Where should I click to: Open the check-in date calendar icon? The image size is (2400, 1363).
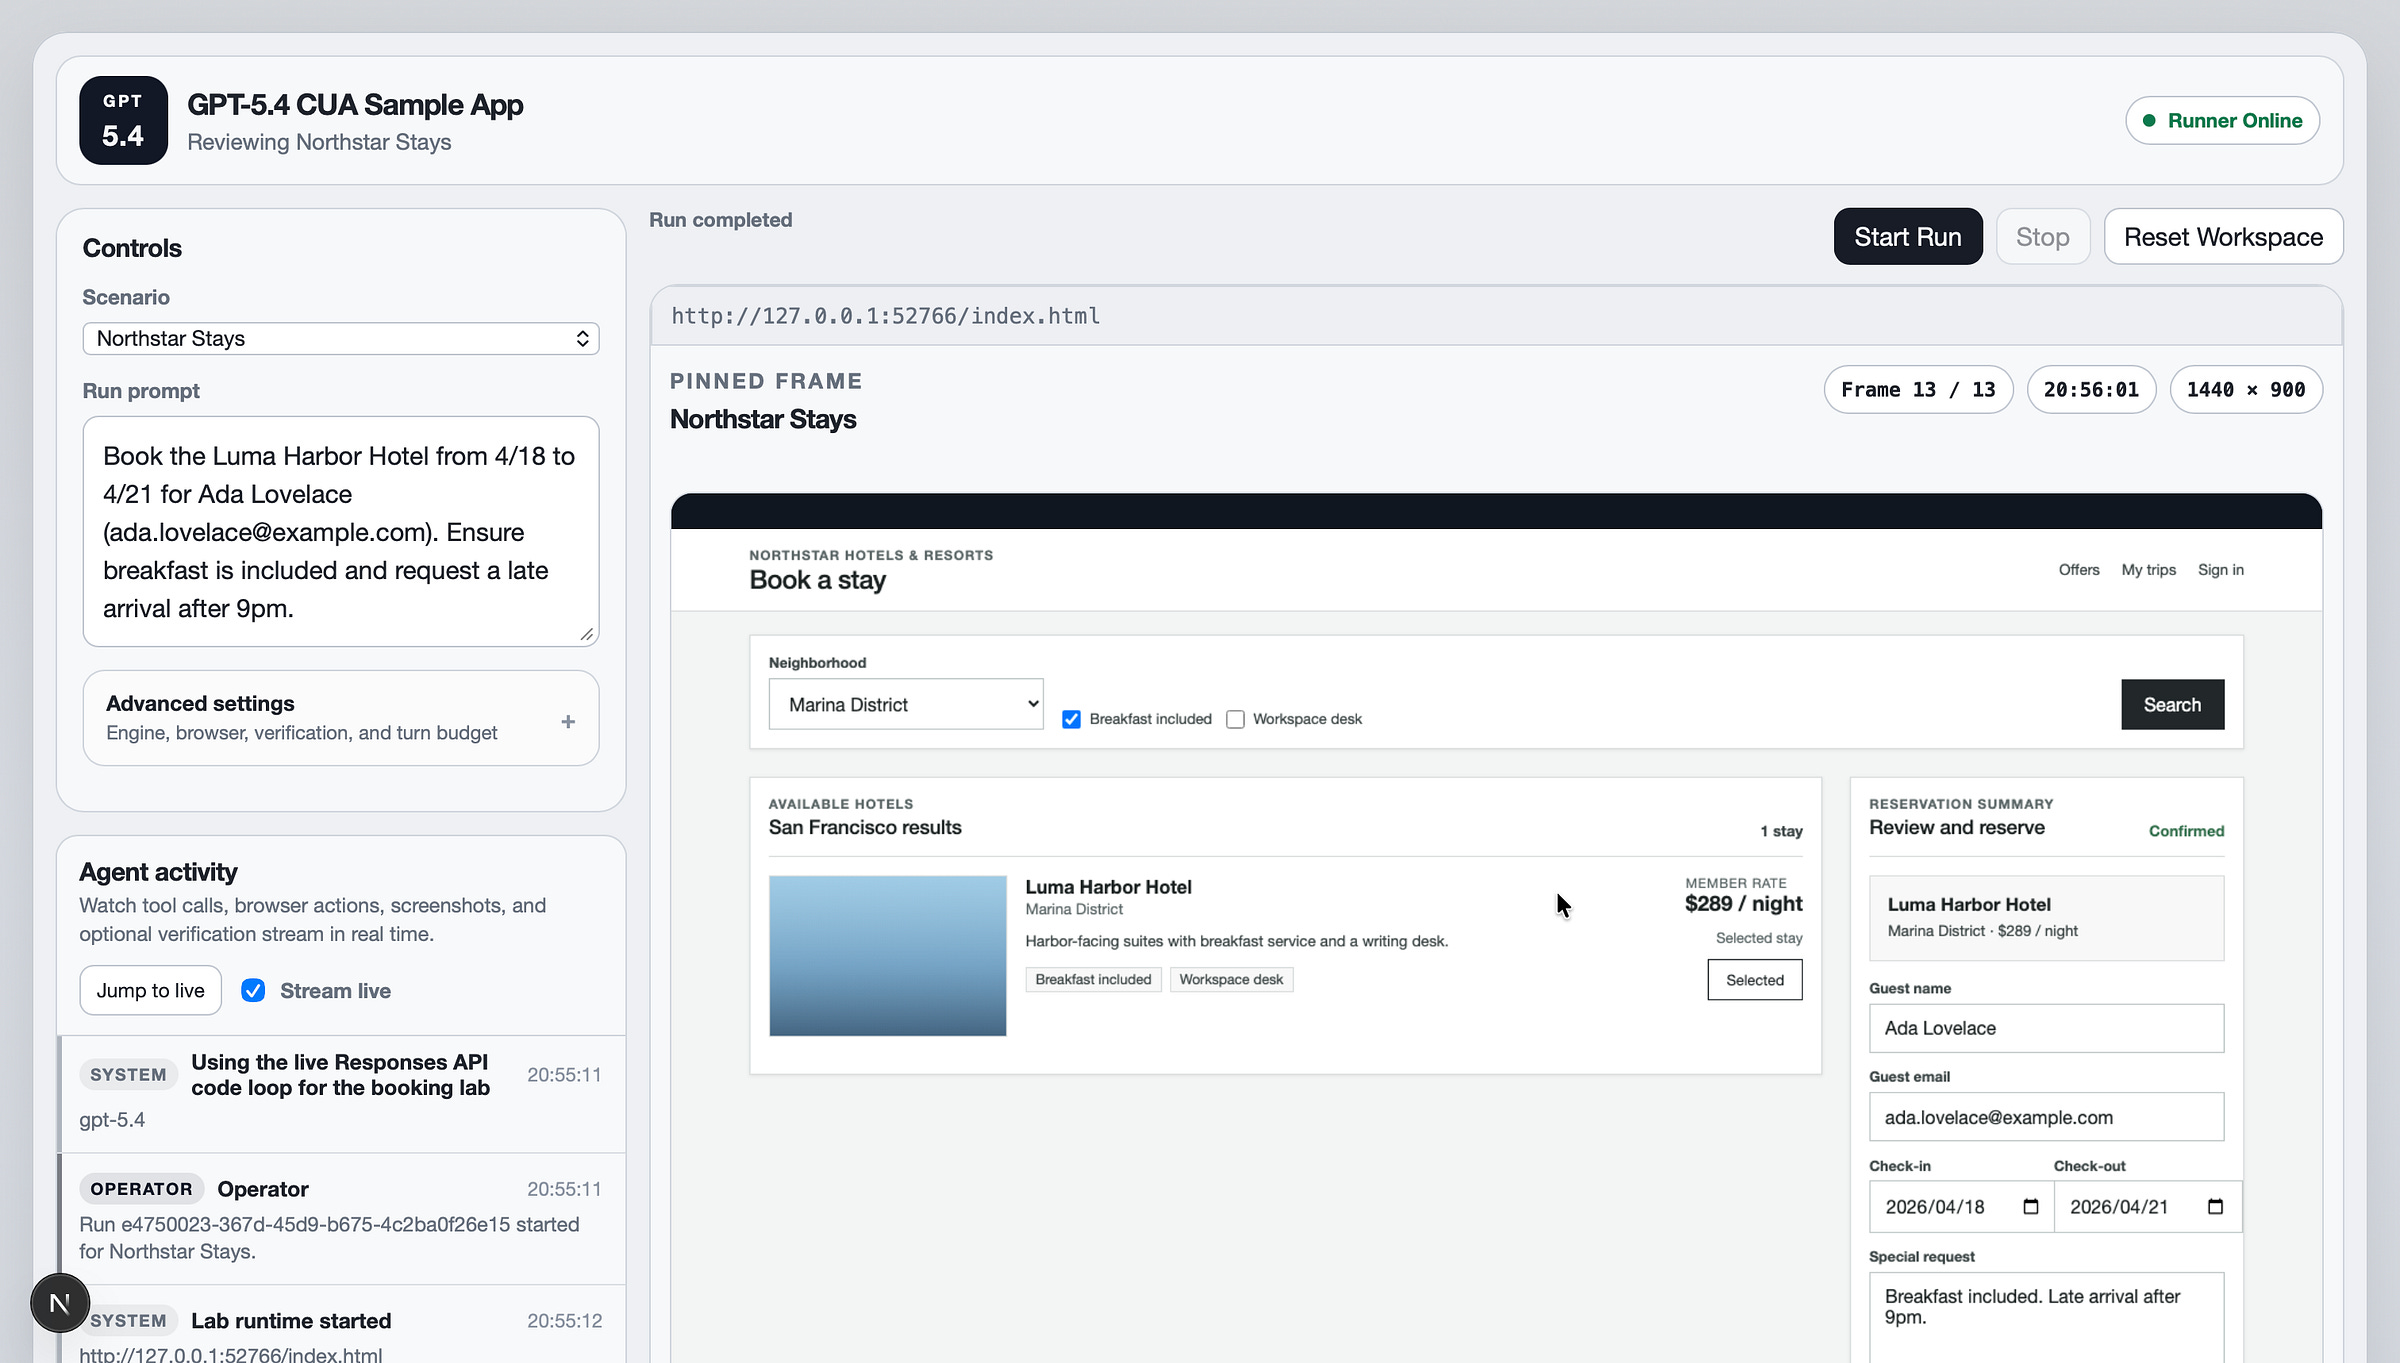[2030, 1206]
